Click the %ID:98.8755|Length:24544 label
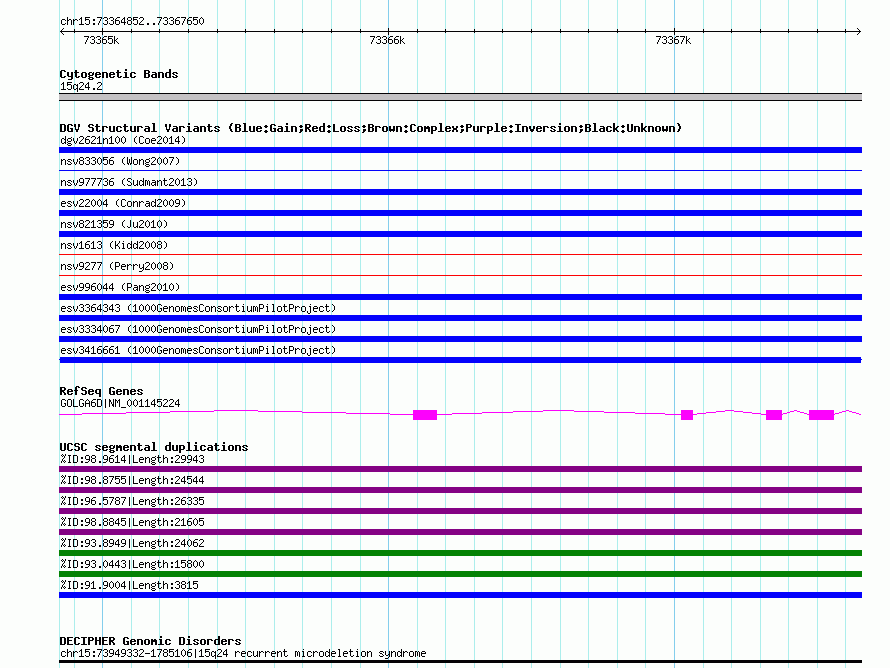The image size is (890, 668). [132, 480]
